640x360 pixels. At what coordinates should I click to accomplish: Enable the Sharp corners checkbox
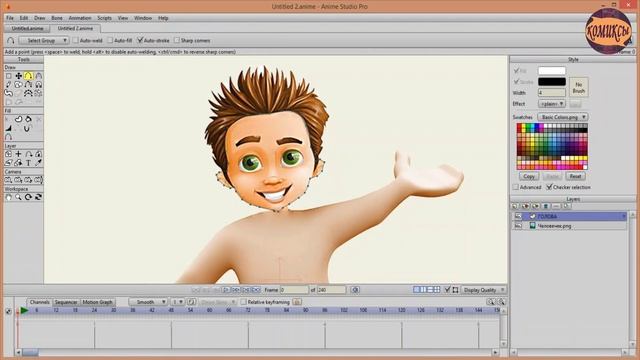pos(177,40)
